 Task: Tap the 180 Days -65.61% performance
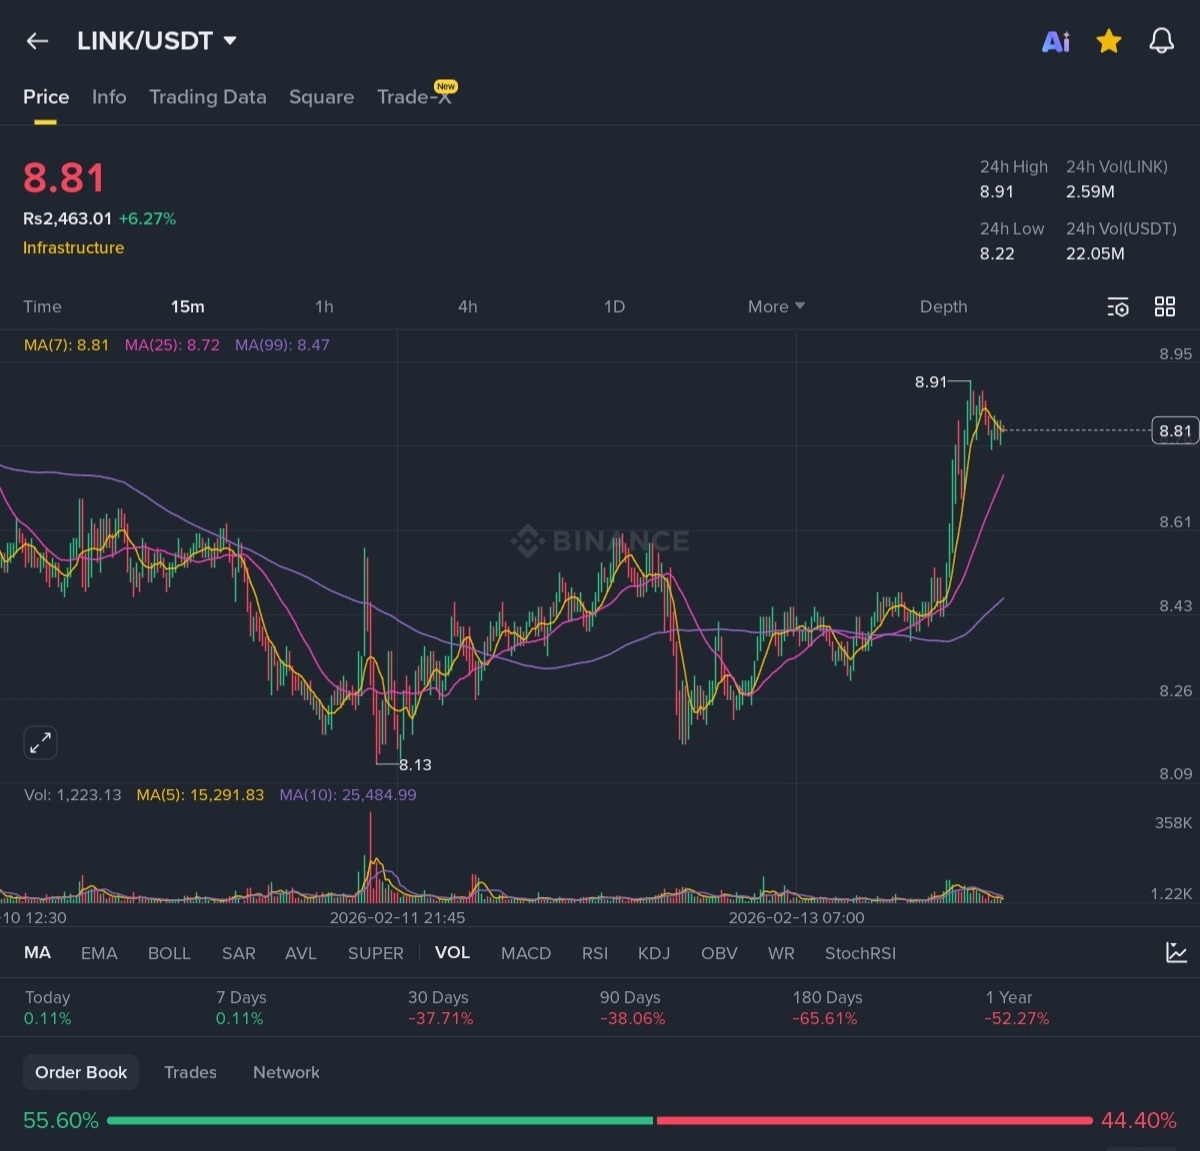click(827, 1008)
